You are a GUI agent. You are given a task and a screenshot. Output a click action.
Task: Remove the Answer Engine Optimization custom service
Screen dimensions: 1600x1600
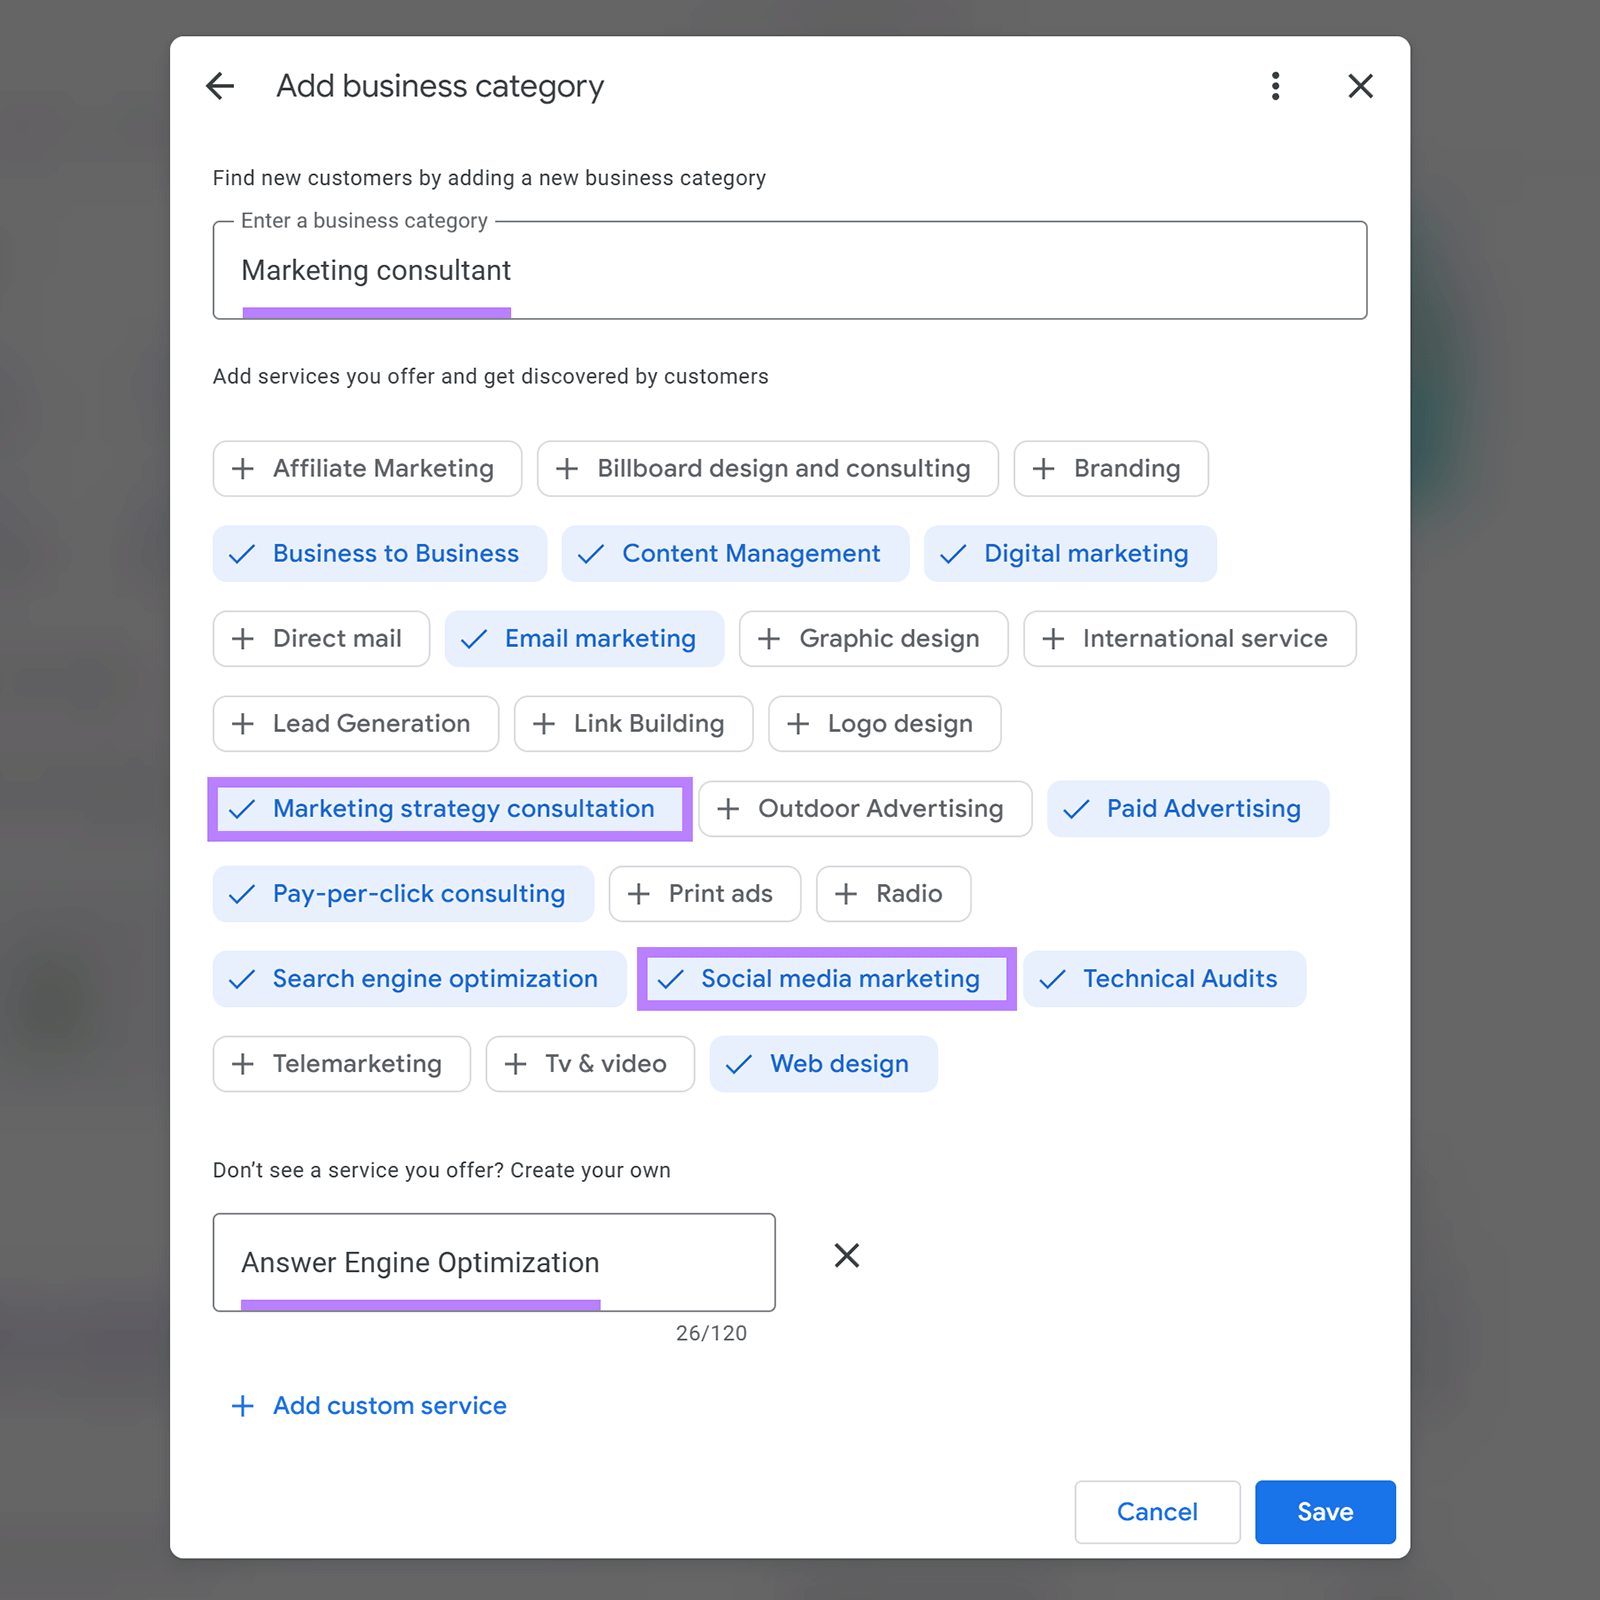[846, 1256]
